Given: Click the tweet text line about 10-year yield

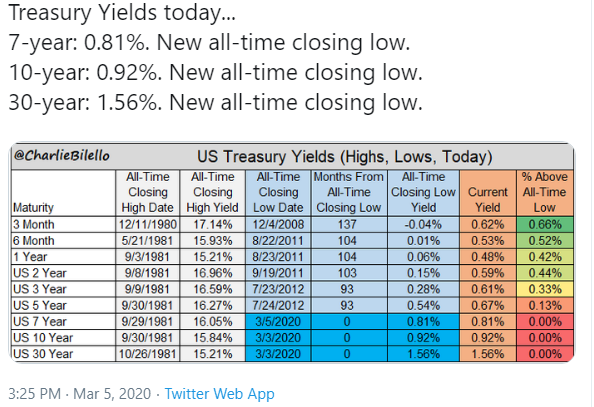Looking at the screenshot, I should pos(215,72).
